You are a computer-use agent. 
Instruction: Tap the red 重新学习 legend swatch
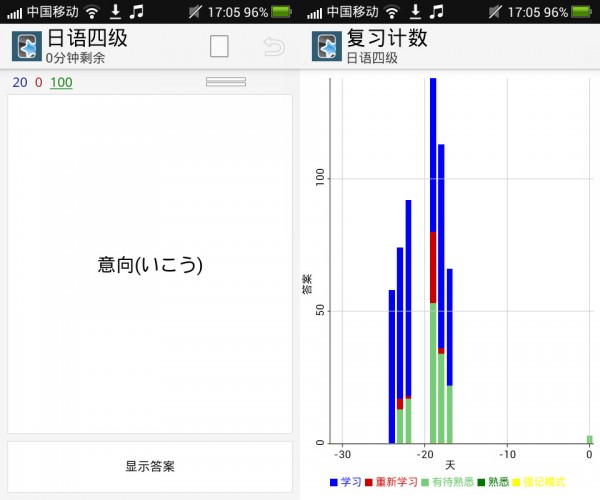(368, 482)
